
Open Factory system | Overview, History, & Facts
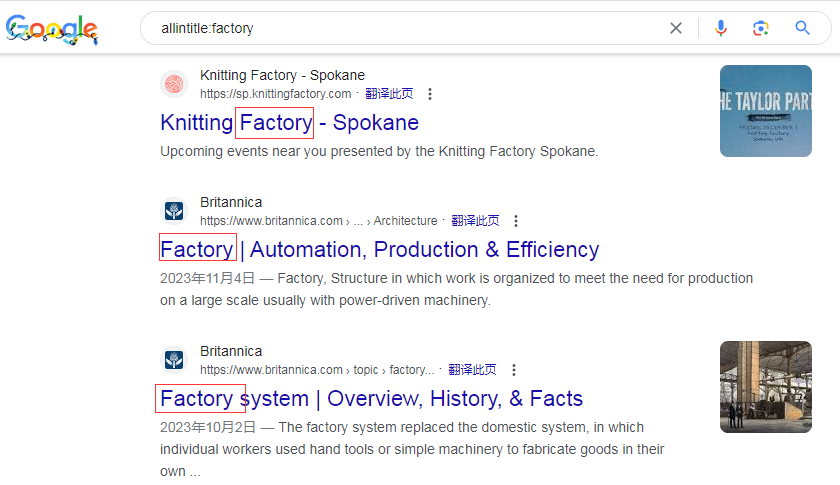click(x=371, y=399)
